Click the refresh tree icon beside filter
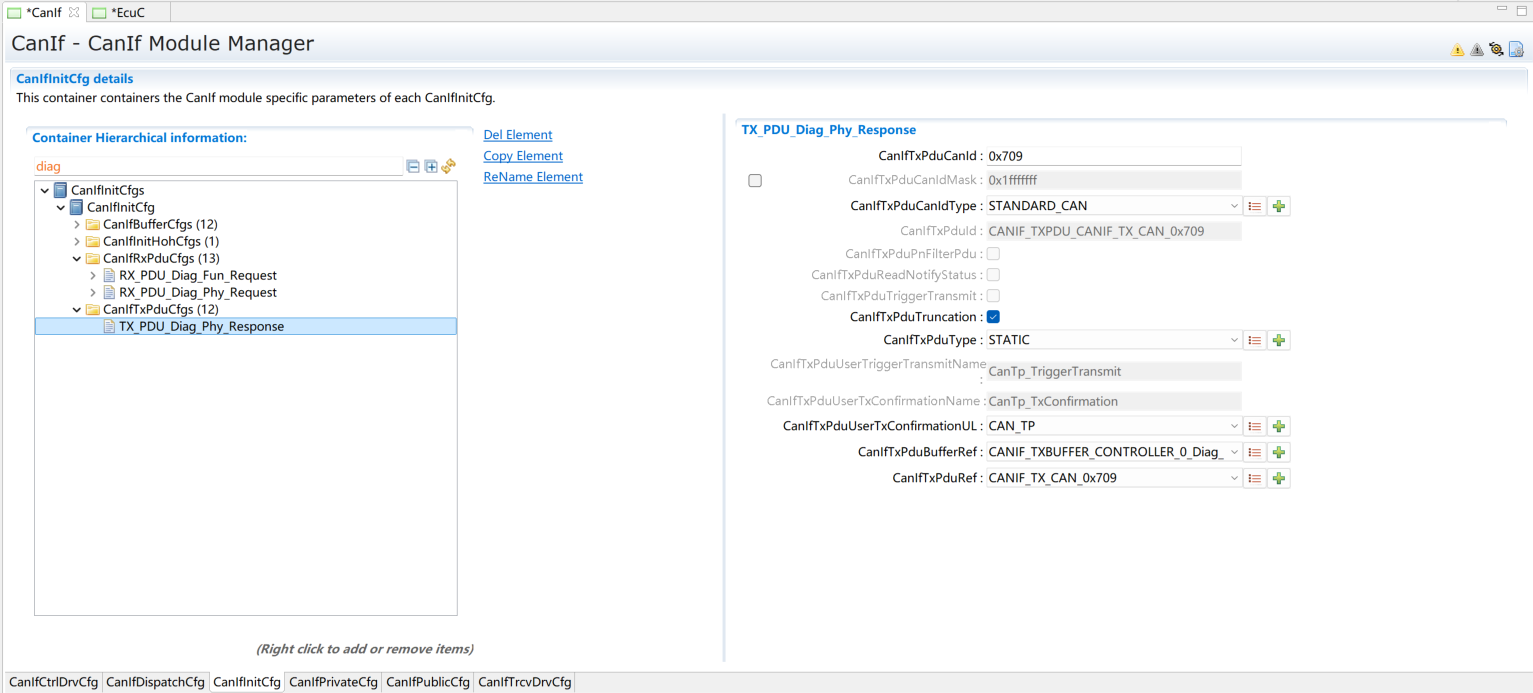The height and width of the screenshot is (693, 1533). point(449,166)
